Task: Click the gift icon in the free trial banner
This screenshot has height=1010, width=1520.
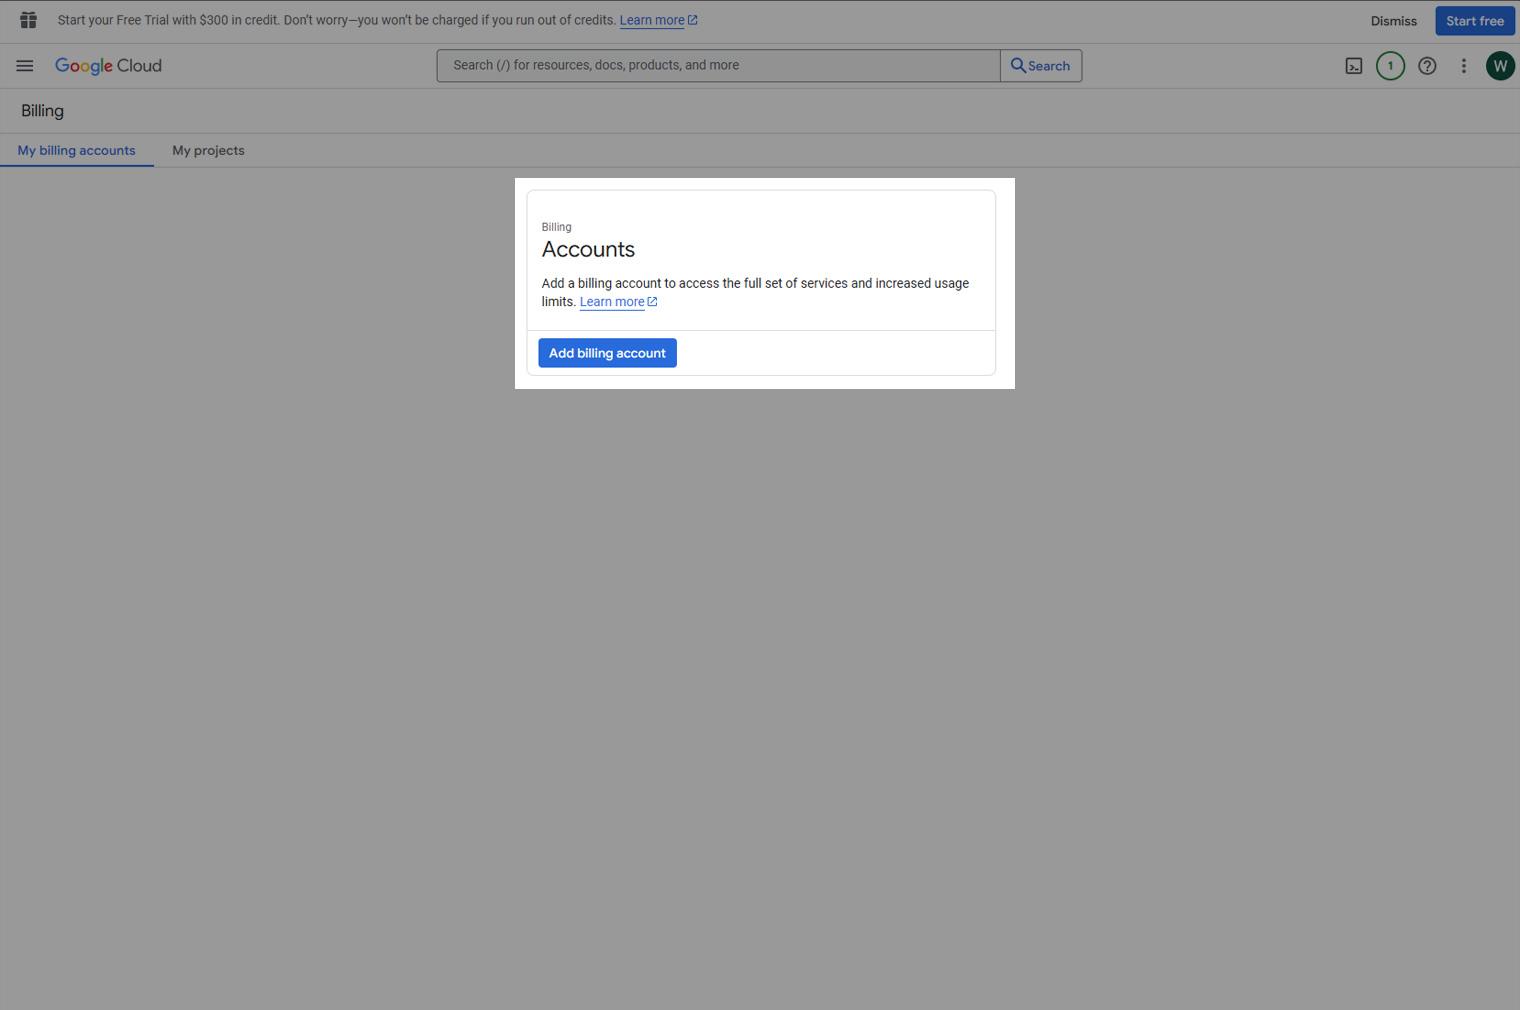Action: pos(28,20)
